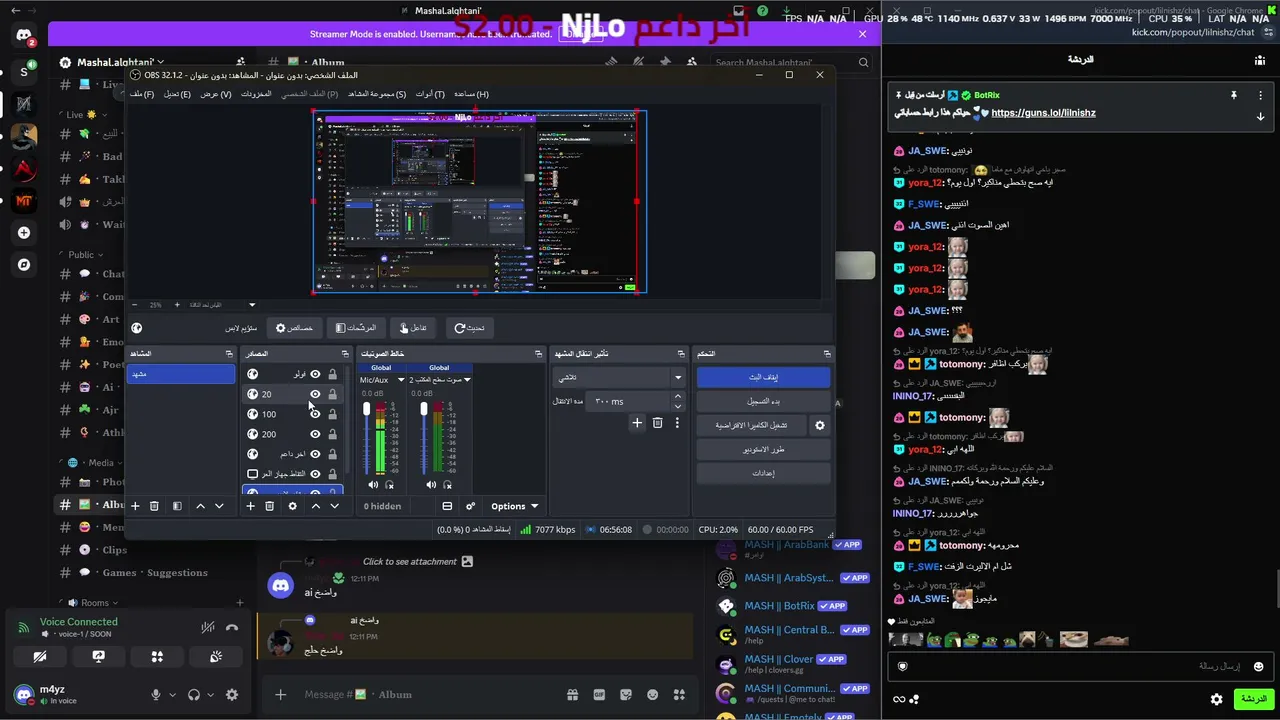This screenshot has width=1280, height=720.
Task: Add a scene transition with plus icon
Action: [637, 423]
